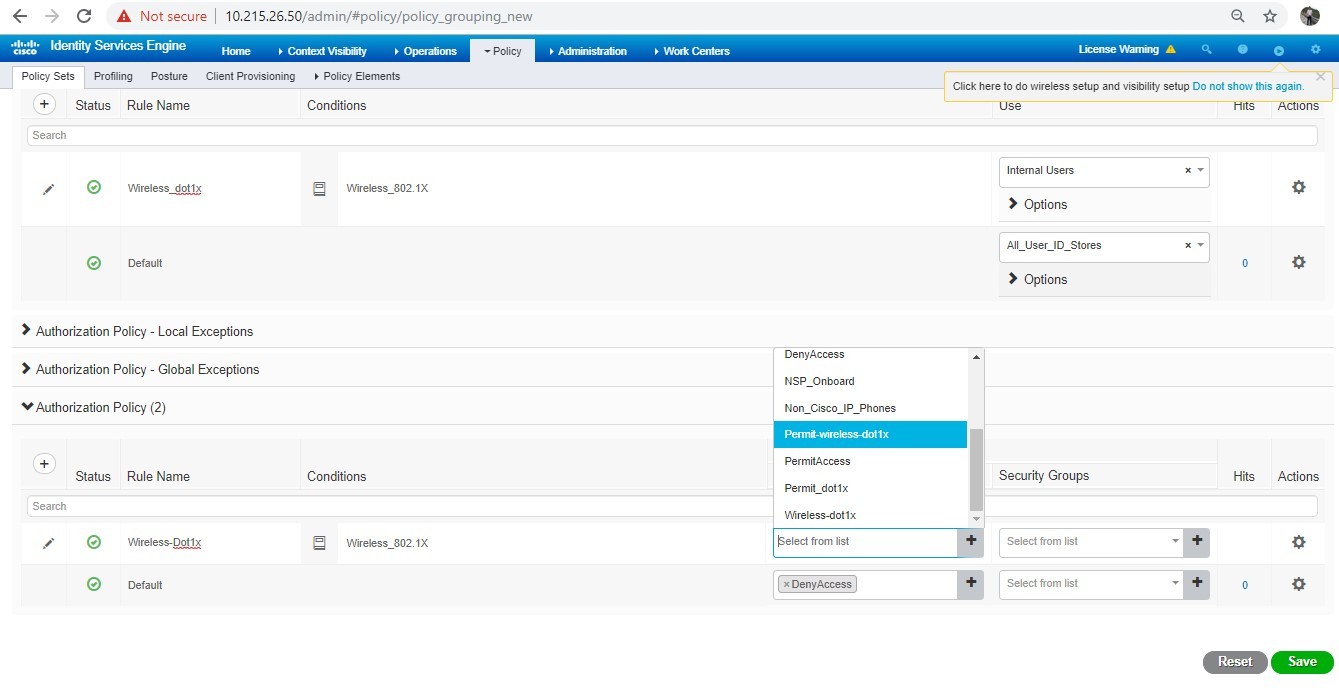Click the License Warning alert

pos(1127,50)
